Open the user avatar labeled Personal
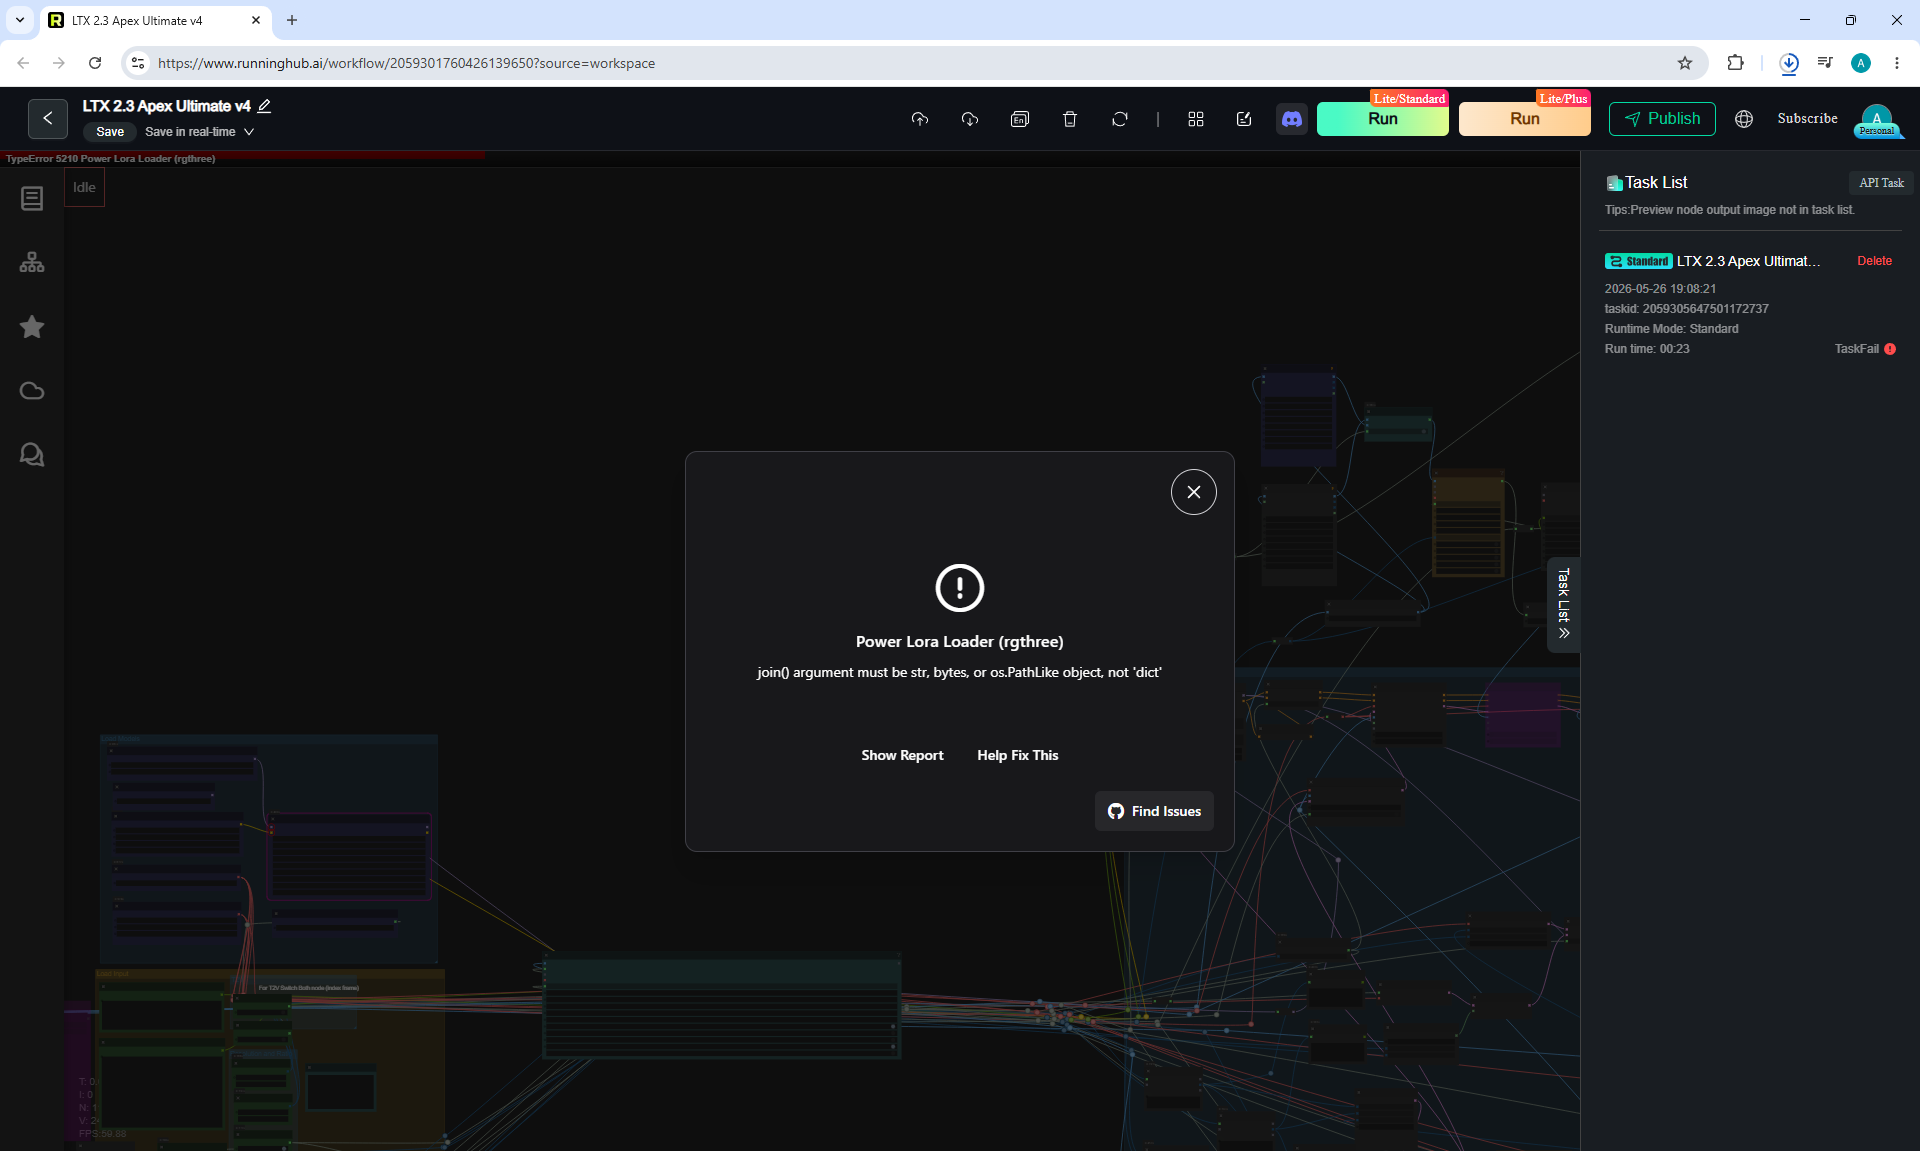 [x=1877, y=120]
